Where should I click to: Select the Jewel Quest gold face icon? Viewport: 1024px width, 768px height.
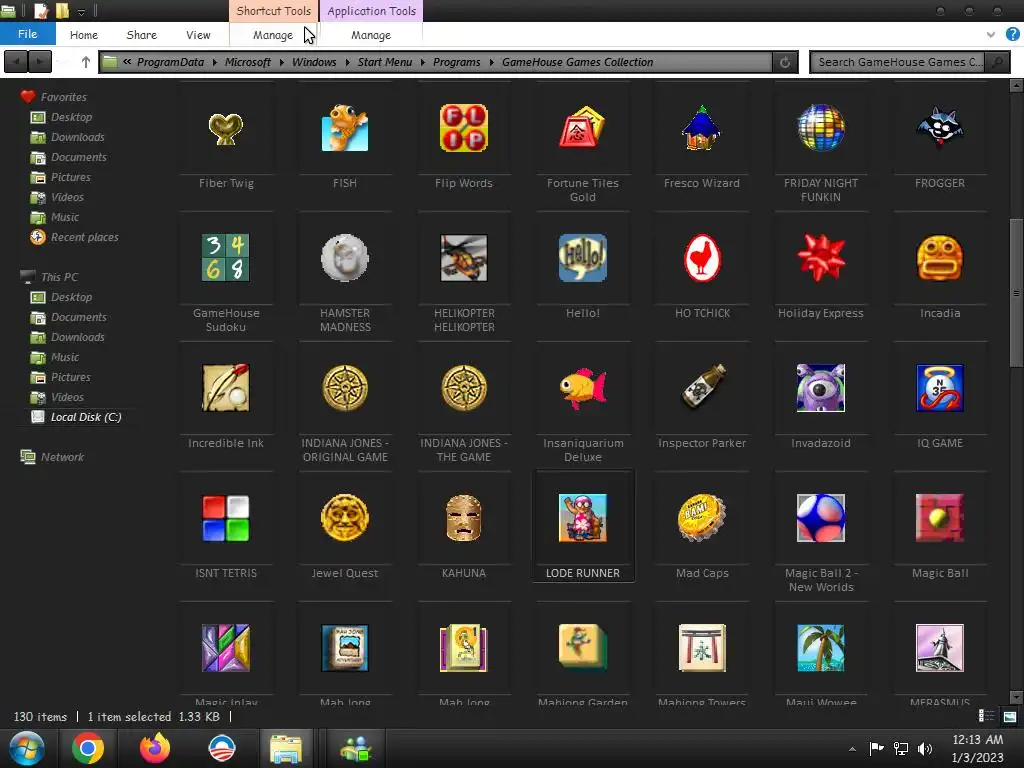[x=345, y=518]
